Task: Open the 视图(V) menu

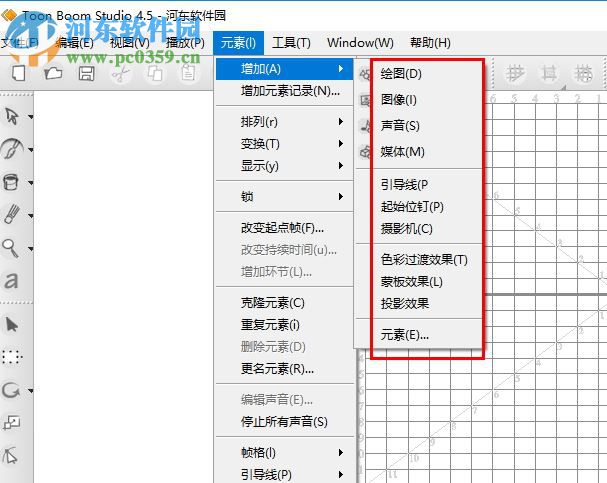Action: point(130,43)
